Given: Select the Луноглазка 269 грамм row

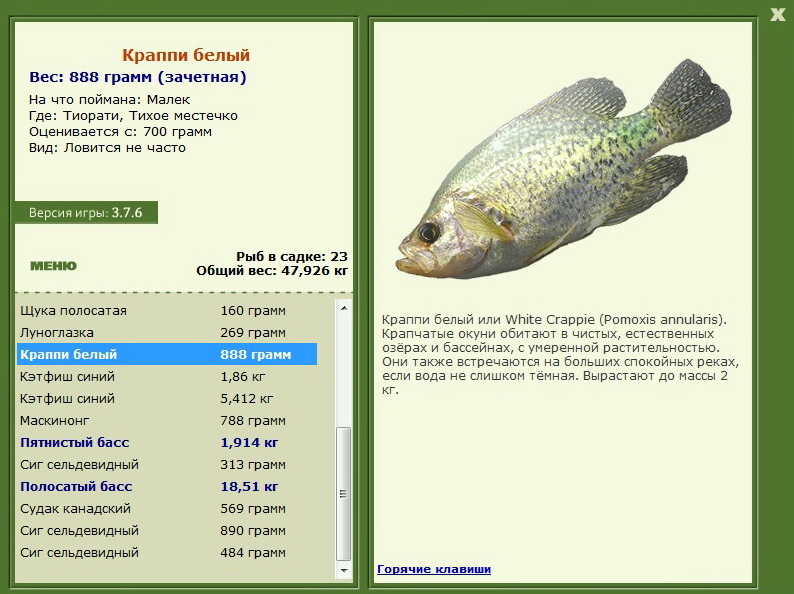Looking at the screenshot, I should pos(167,333).
